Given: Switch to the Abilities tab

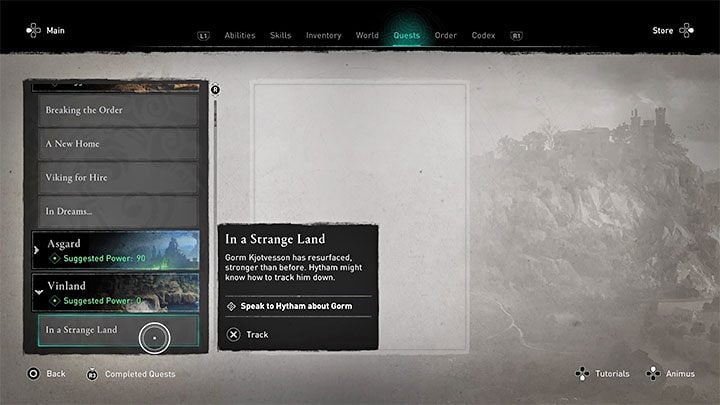Looking at the screenshot, I should 240,35.
